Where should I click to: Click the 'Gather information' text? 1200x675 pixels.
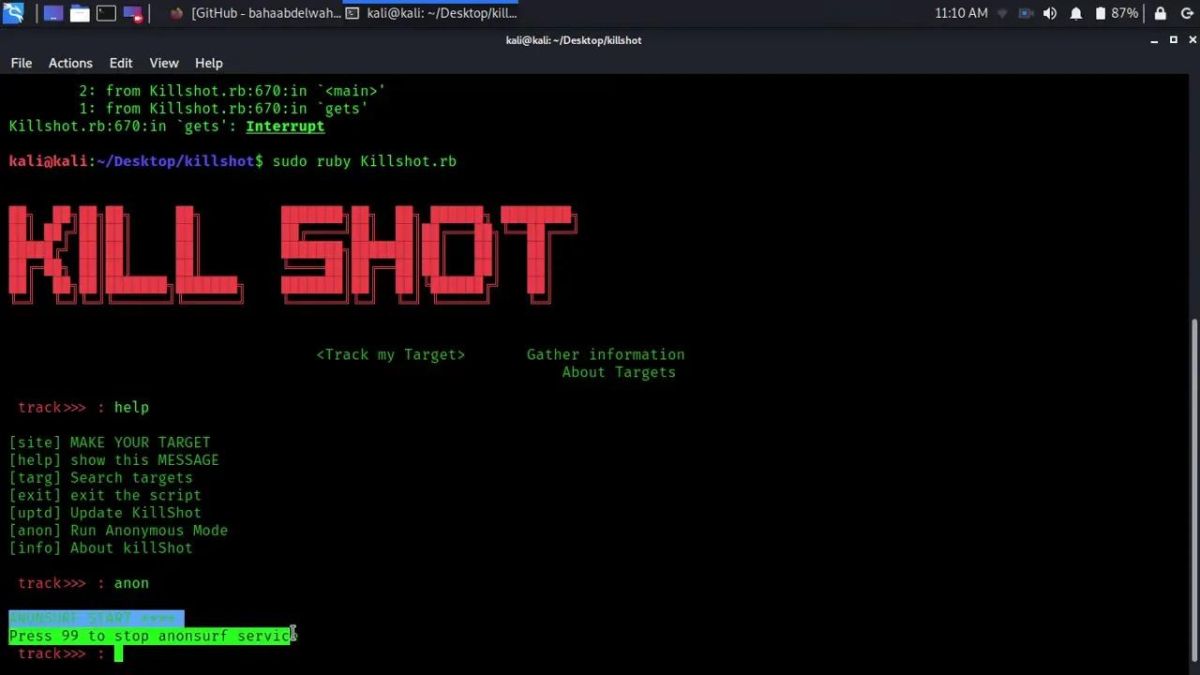pos(606,354)
